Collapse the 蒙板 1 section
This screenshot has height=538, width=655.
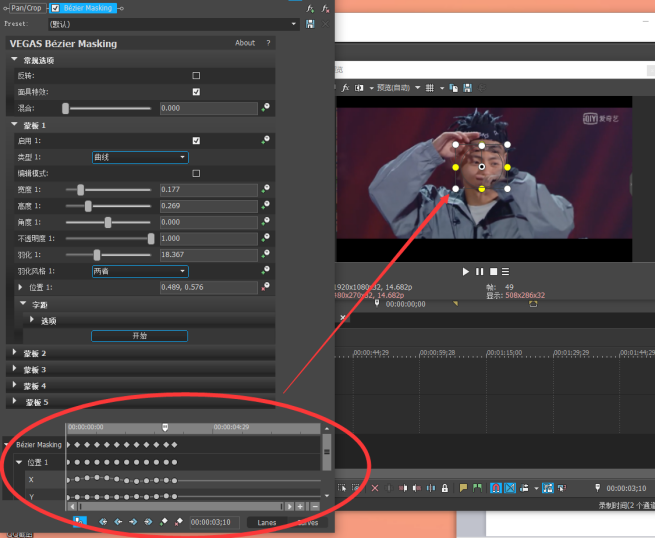pyautogui.click(x=14, y=125)
